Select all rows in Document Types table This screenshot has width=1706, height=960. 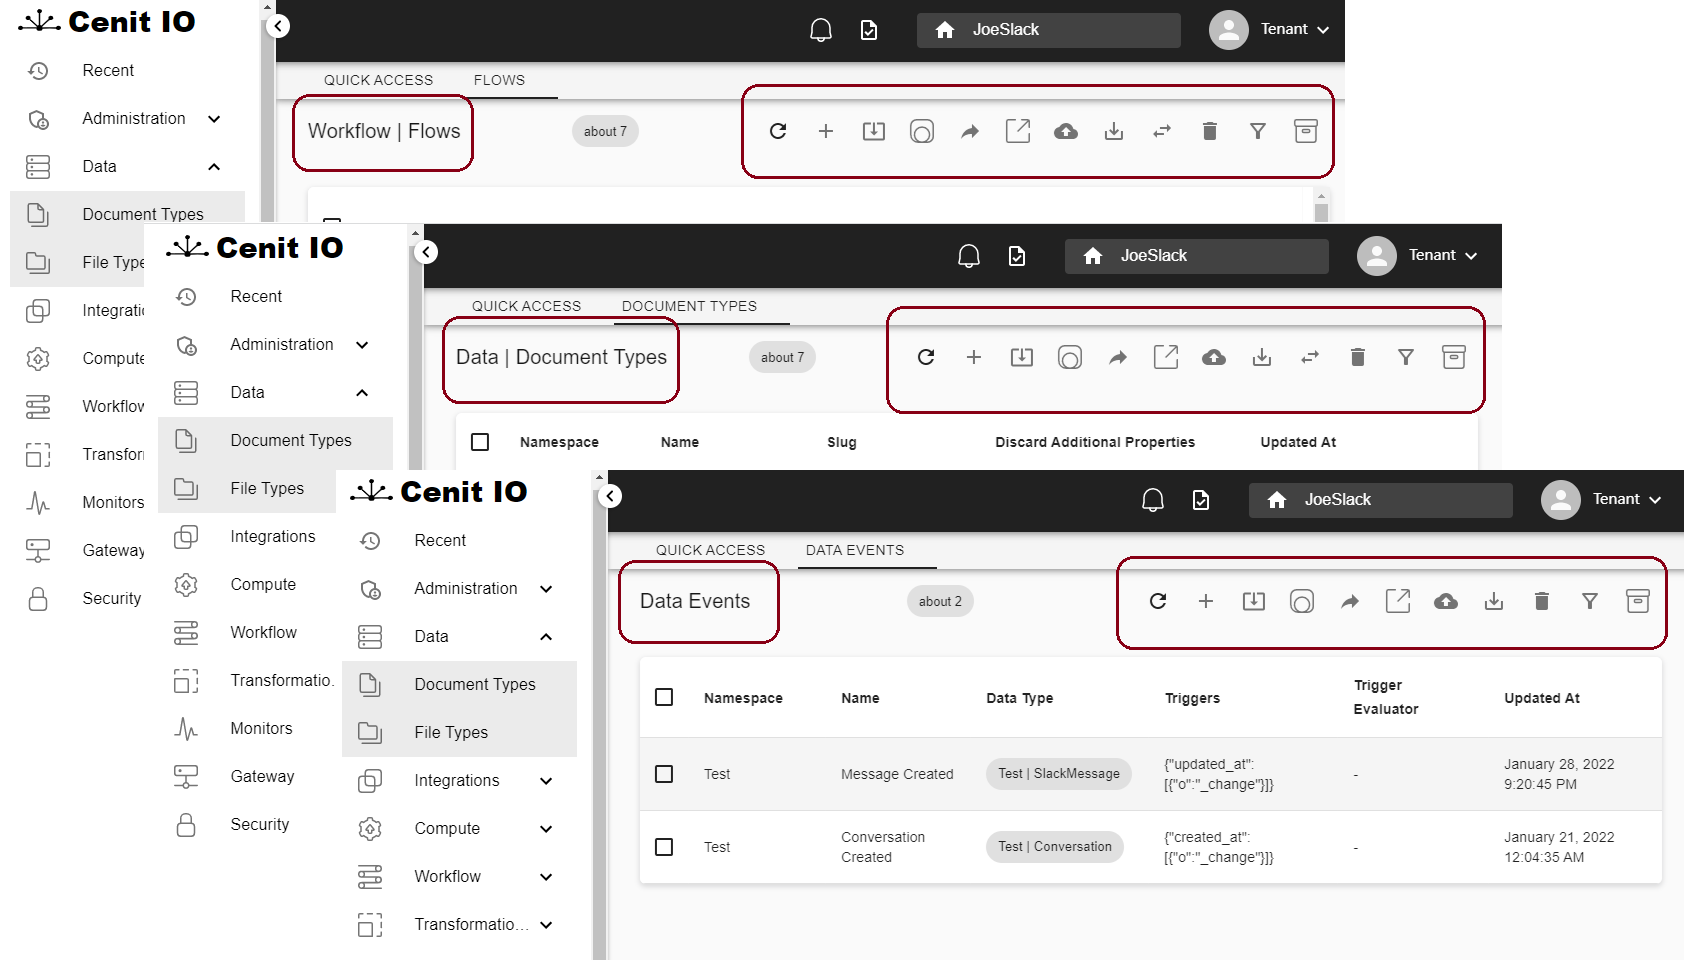coord(480,442)
